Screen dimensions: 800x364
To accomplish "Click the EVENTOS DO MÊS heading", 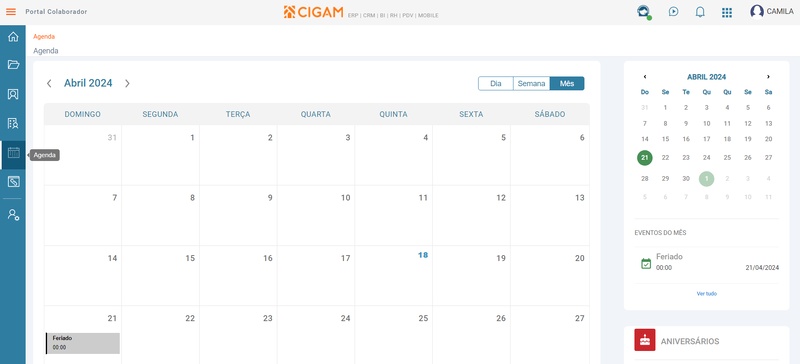I will click(660, 233).
